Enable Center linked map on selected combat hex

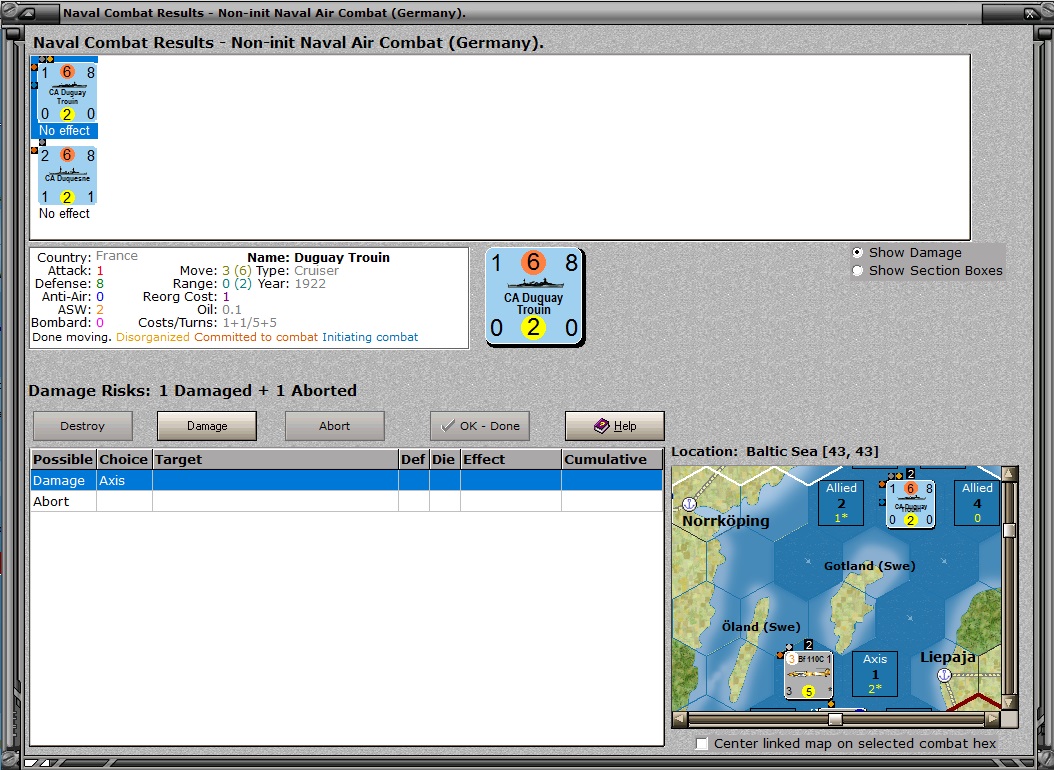tap(702, 744)
